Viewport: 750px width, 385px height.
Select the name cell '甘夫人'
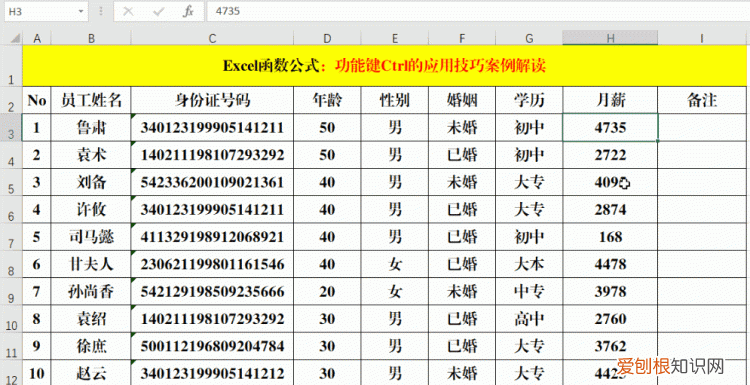(91, 264)
